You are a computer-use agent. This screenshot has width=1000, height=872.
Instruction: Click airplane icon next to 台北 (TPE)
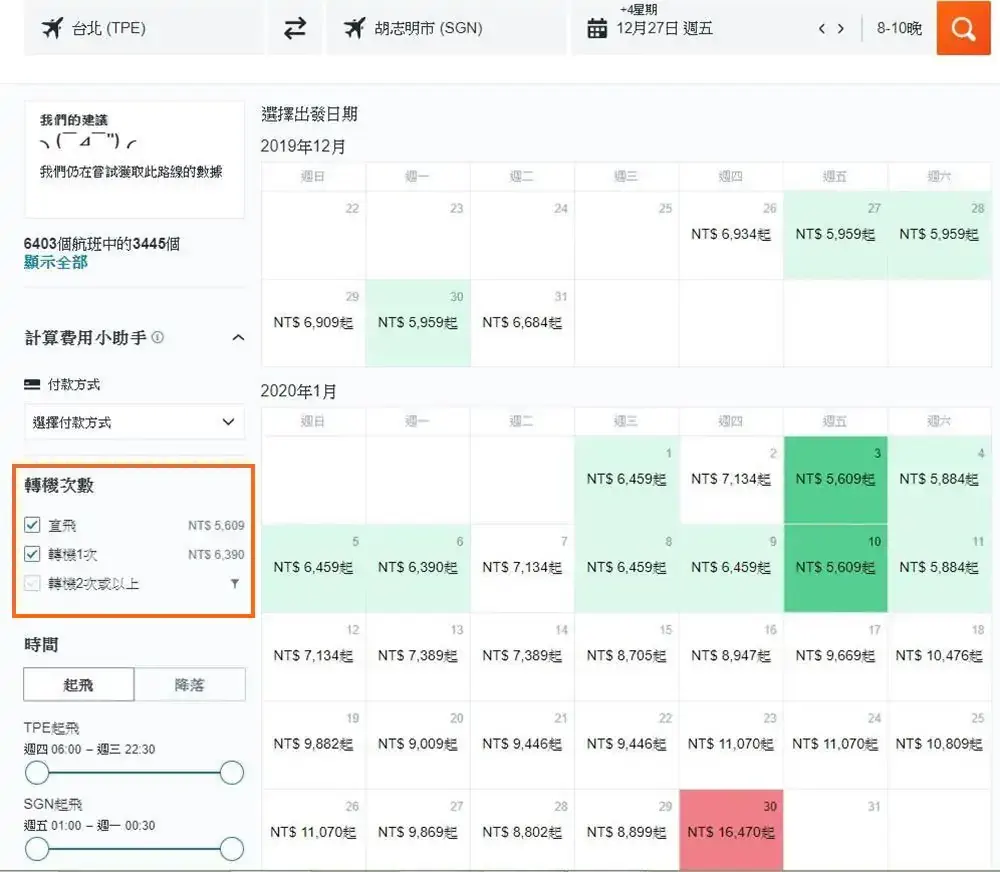point(52,28)
